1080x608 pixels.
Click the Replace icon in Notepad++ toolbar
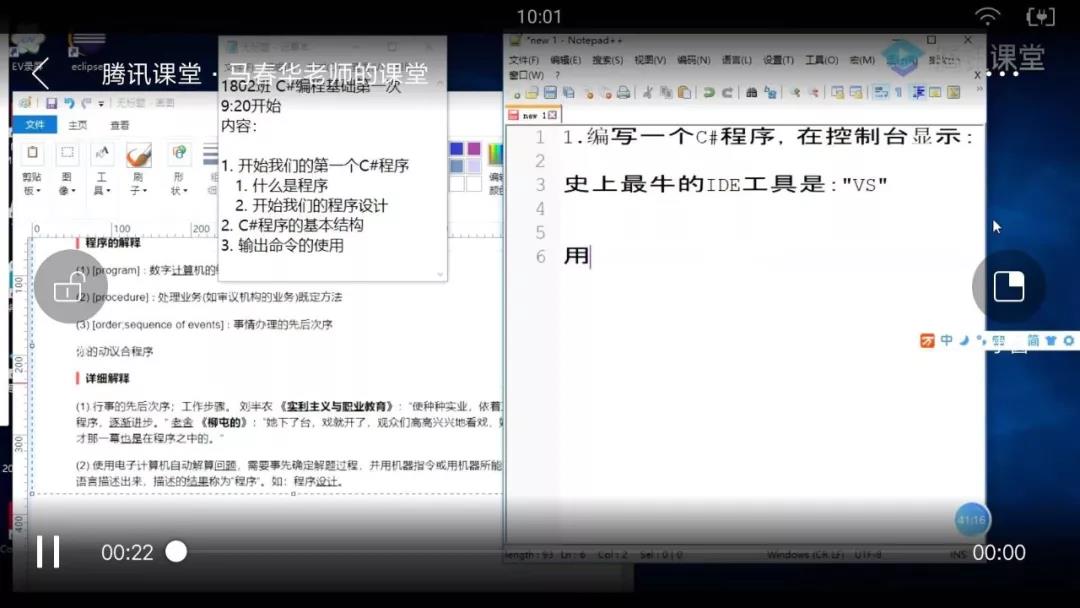770,93
